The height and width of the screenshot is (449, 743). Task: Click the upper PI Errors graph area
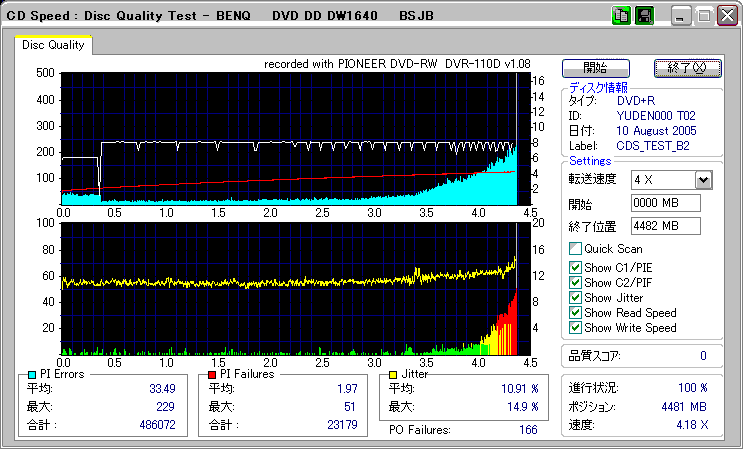tap(290, 138)
